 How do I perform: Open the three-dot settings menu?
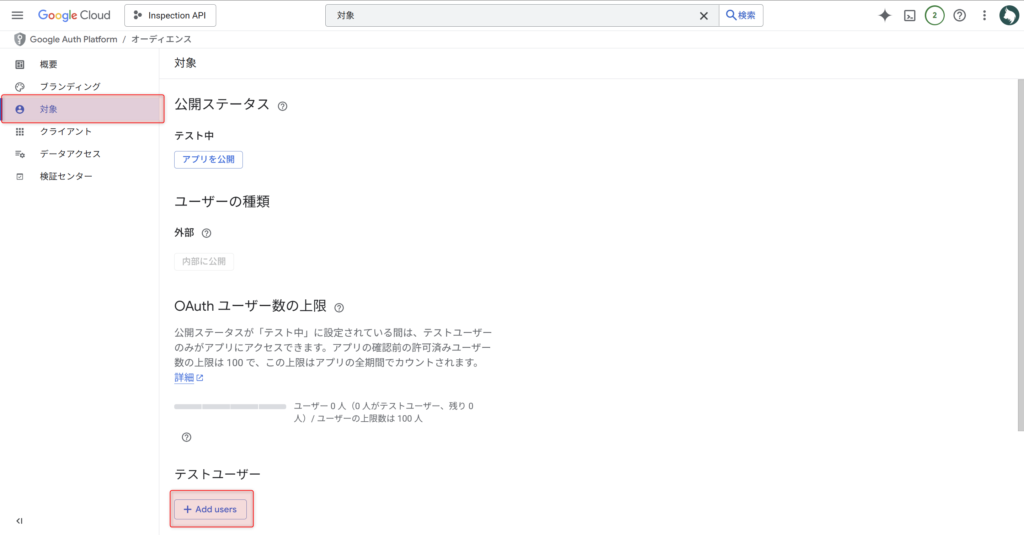point(984,15)
